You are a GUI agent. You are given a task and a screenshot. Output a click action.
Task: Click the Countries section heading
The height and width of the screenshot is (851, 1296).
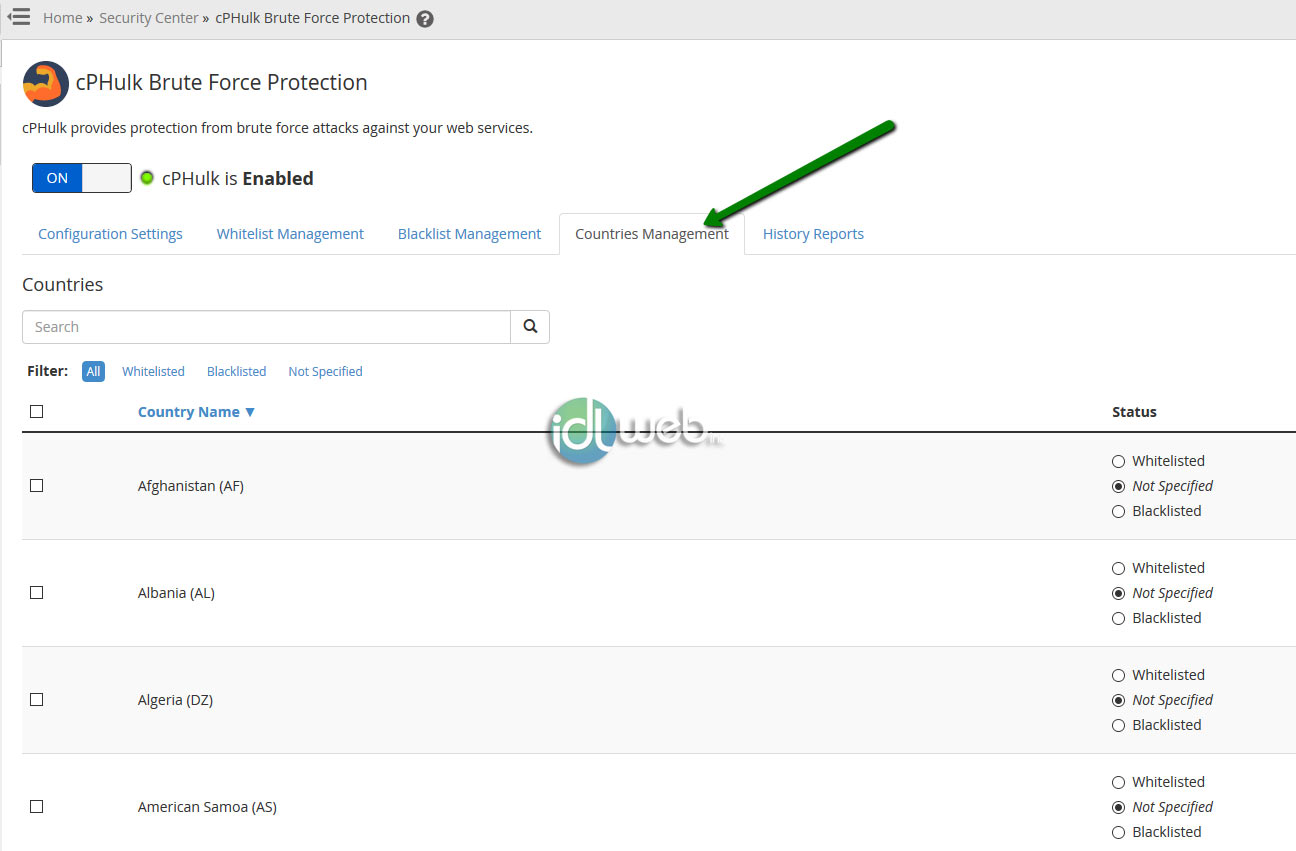[62, 285]
